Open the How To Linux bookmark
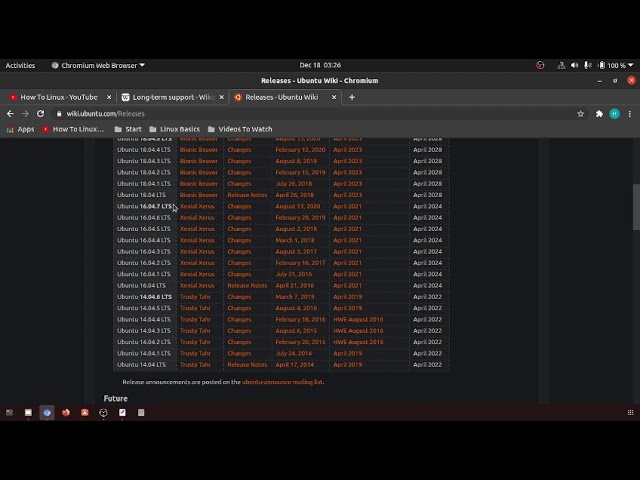640x480 pixels. coord(73,129)
